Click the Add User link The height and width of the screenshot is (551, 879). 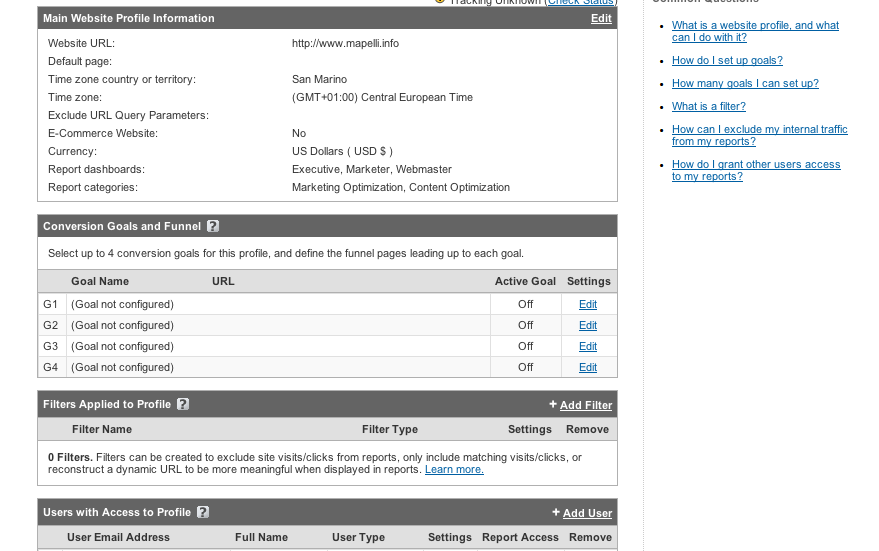pyautogui.click(x=587, y=513)
